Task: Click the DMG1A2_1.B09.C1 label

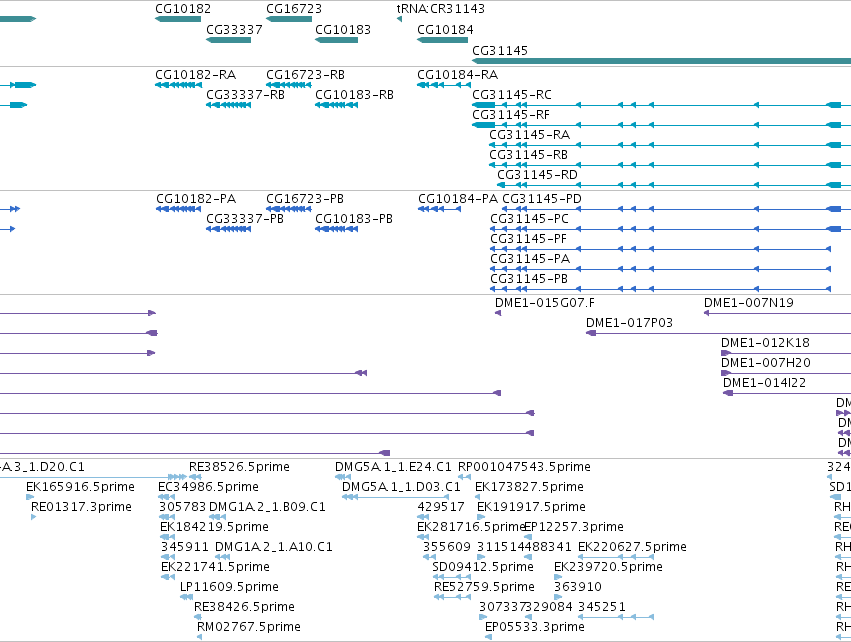Action: (x=267, y=507)
